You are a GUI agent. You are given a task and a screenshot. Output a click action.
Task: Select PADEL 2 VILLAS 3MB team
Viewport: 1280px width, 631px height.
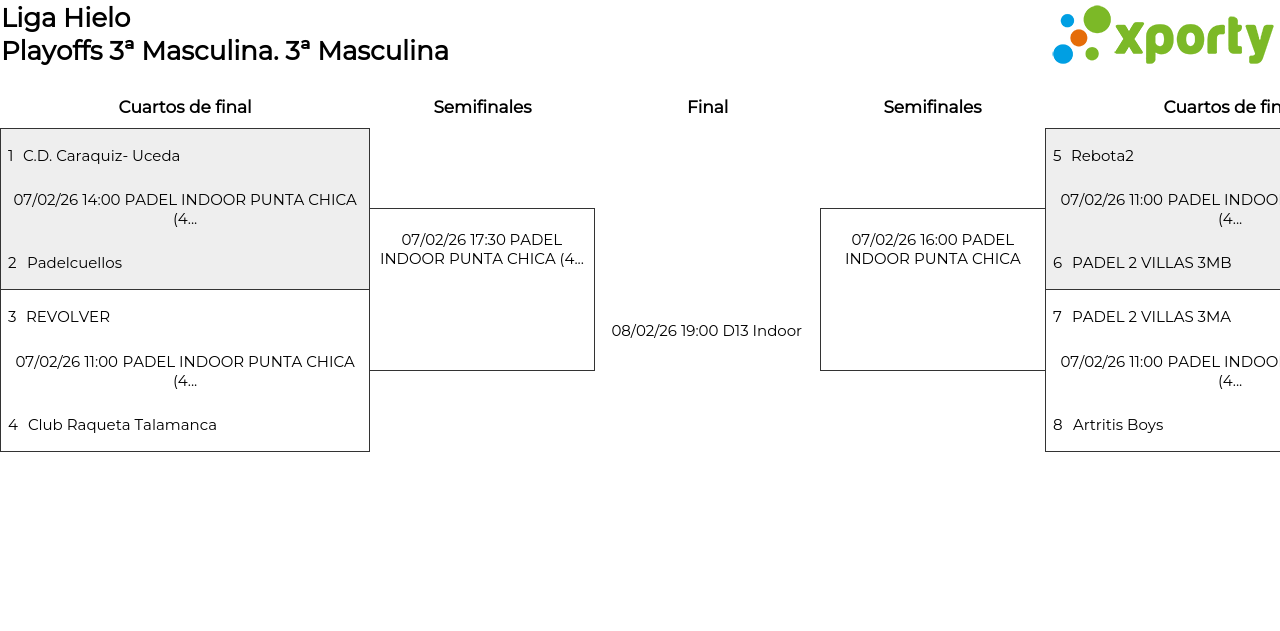pos(1151,263)
